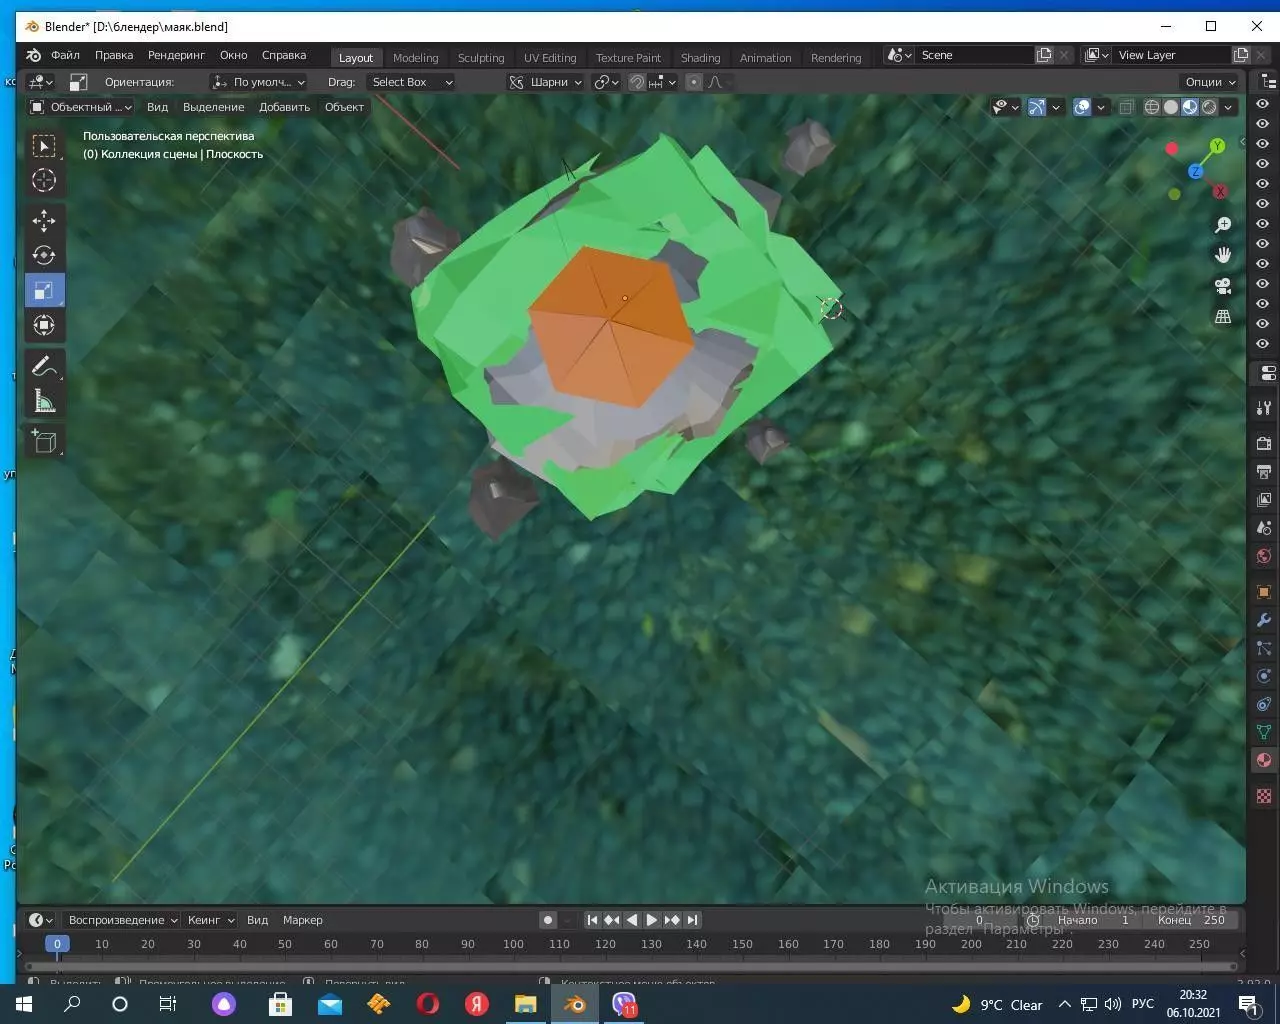Viewport: 1280px width, 1024px height.
Task: Expand the 'Опции' options dropdown
Action: [x=1210, y=82]
